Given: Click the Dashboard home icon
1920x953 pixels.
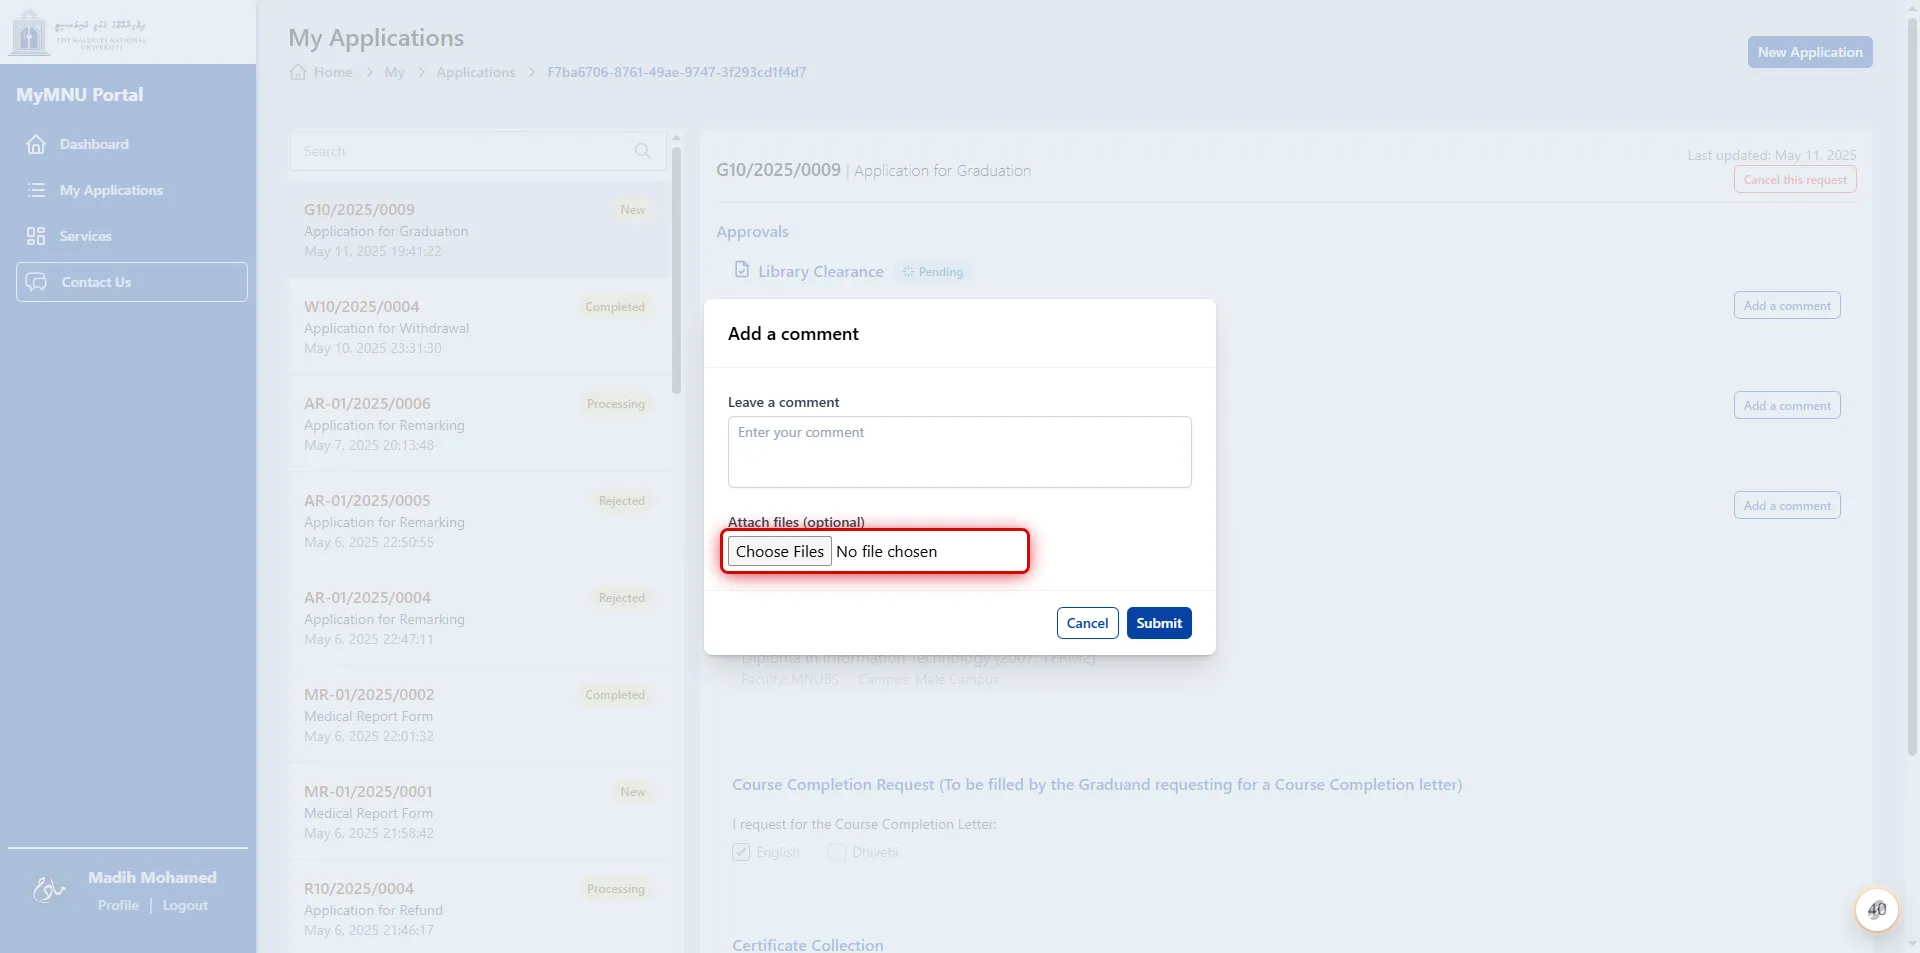Looking at the screenshot, I should pos(36,144).
